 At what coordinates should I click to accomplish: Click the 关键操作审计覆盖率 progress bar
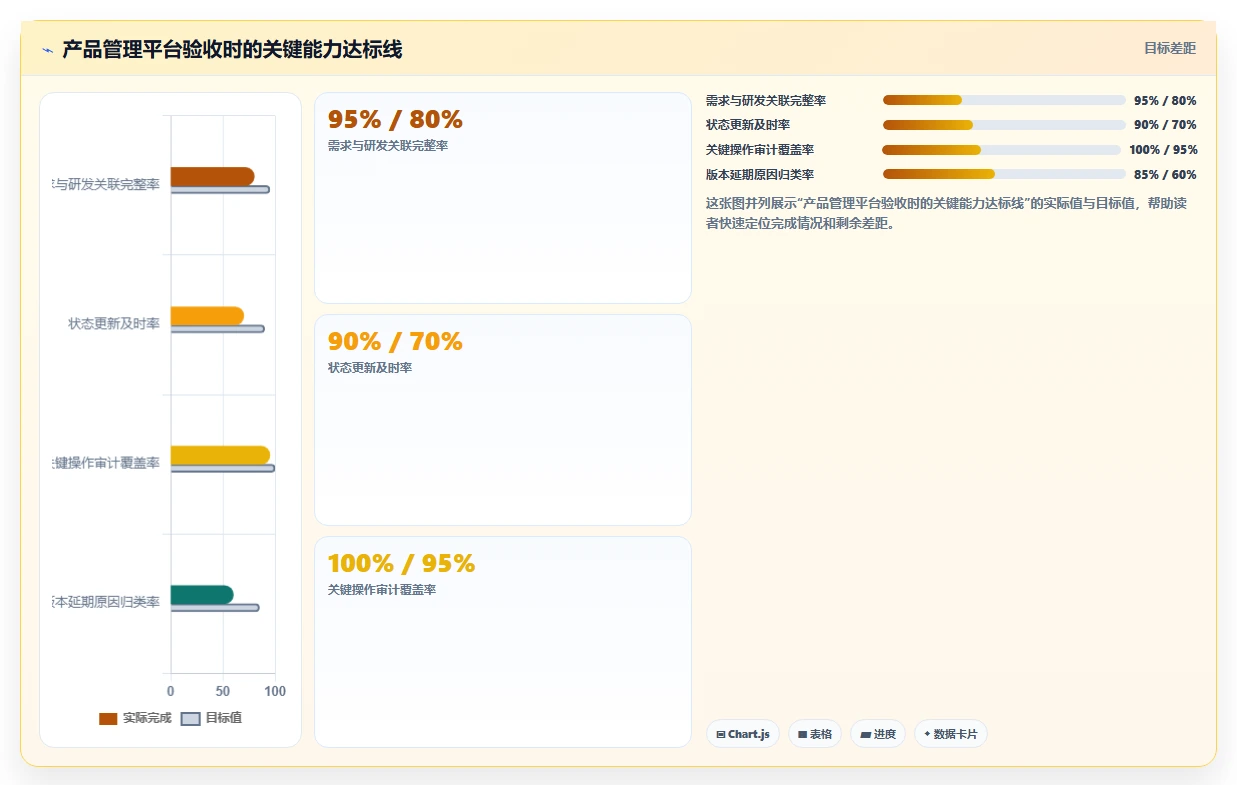[x=1001, y=150]
